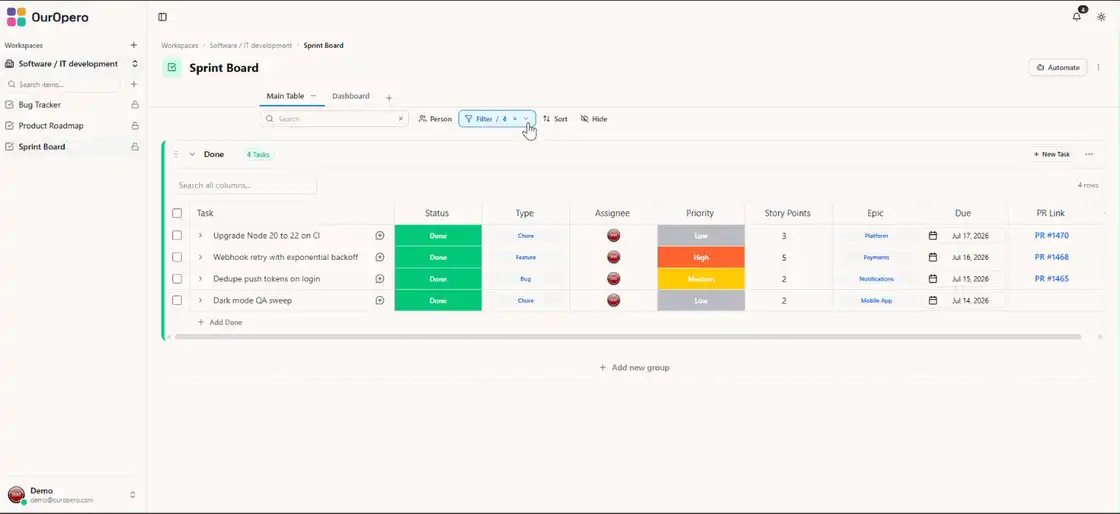Screen dimensions: 1120x514
Task: Open Bug Tracker board in sidebar
Action: 40,105
